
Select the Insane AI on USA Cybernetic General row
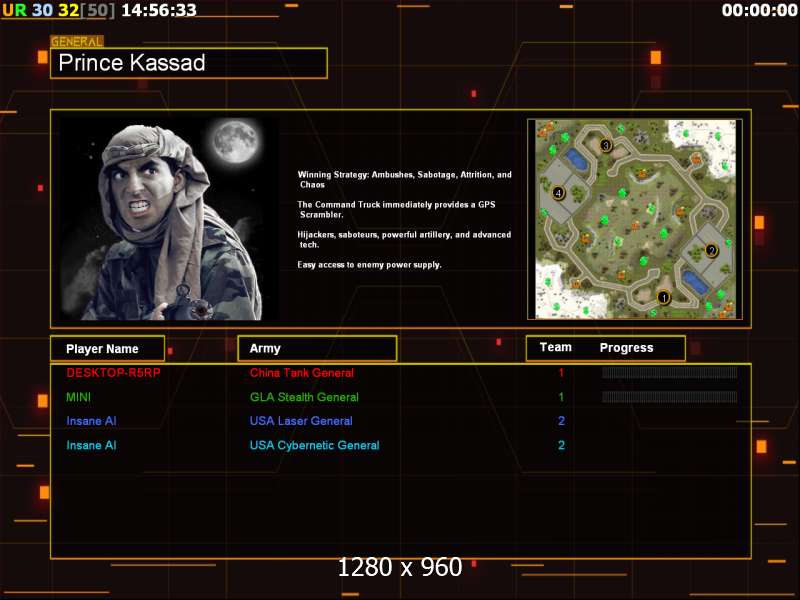pos(91,445)
